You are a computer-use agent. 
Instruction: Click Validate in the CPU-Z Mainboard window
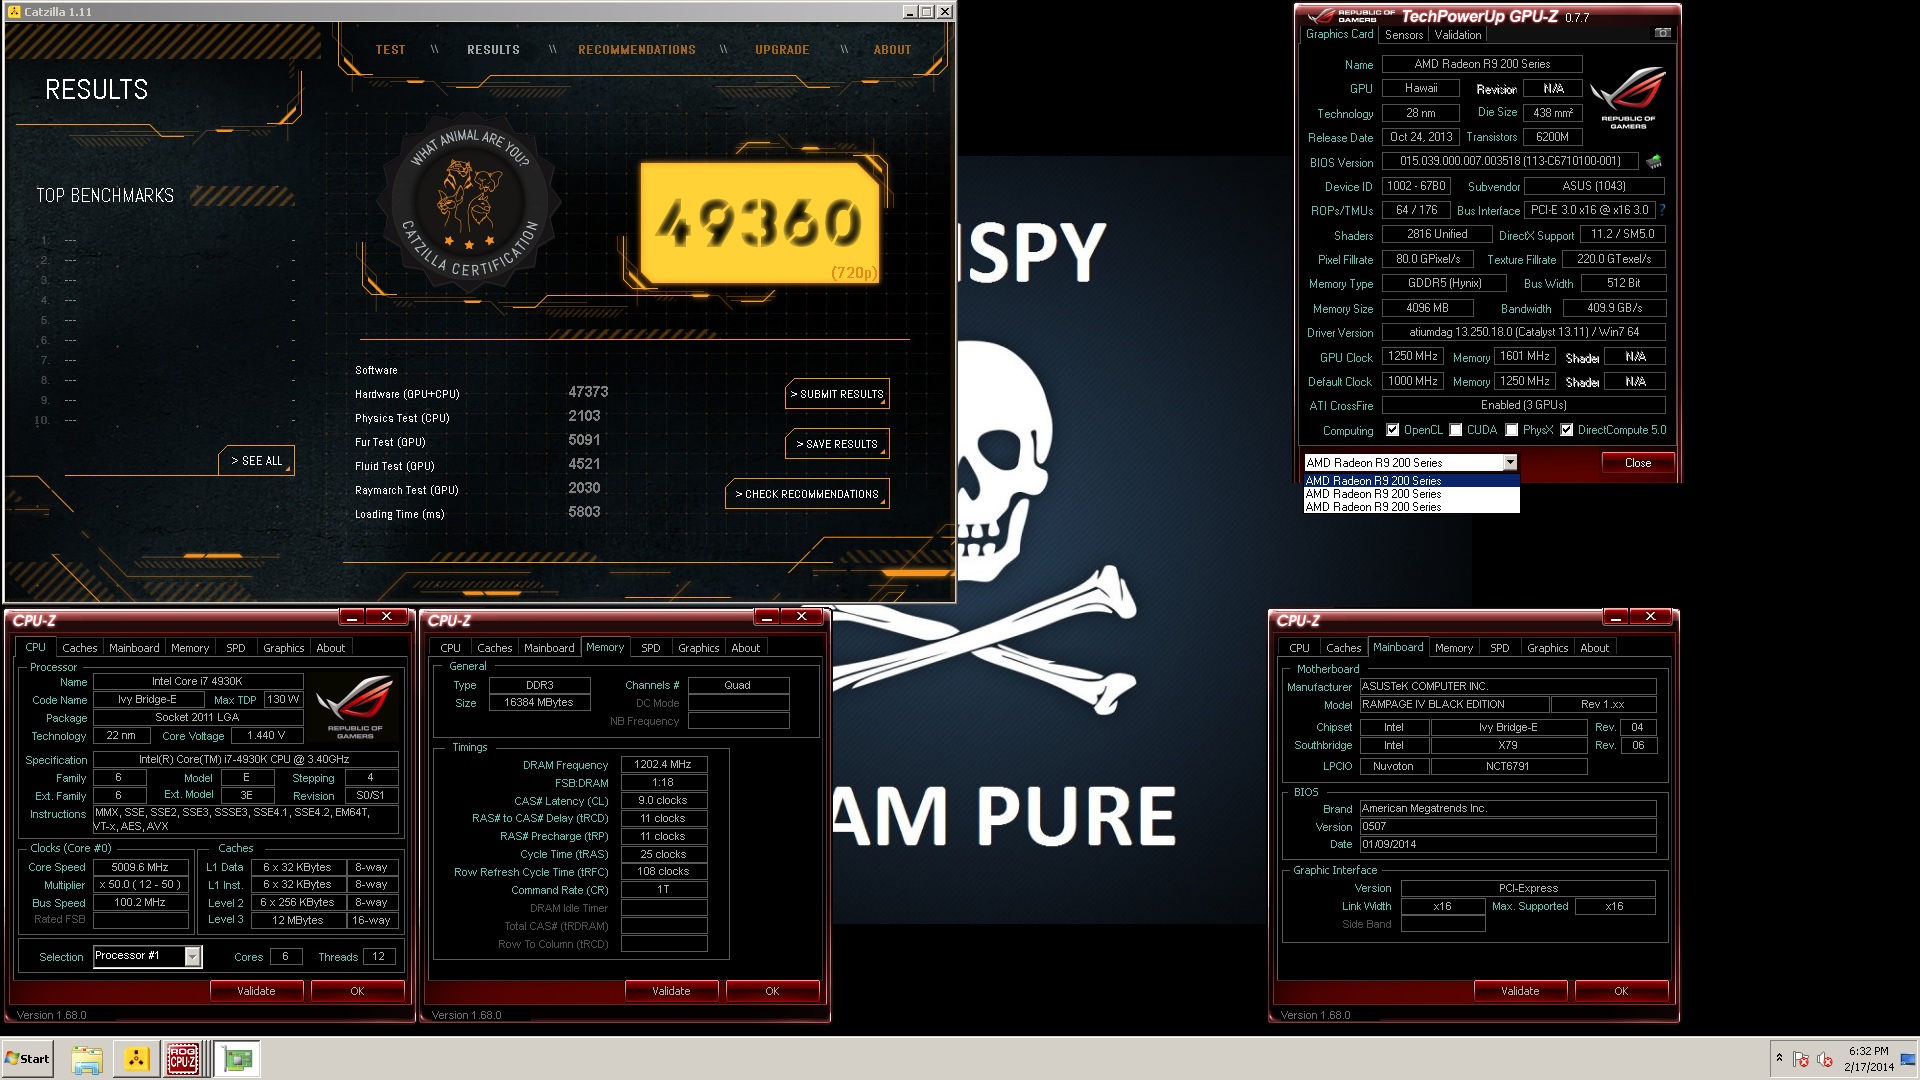[x=1520, y=991]
